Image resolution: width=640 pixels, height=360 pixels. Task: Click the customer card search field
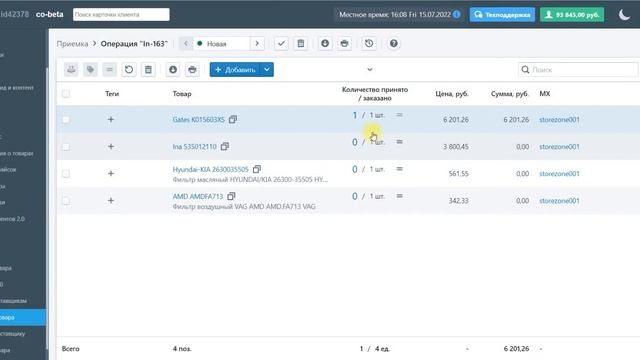tap(121, 14)
